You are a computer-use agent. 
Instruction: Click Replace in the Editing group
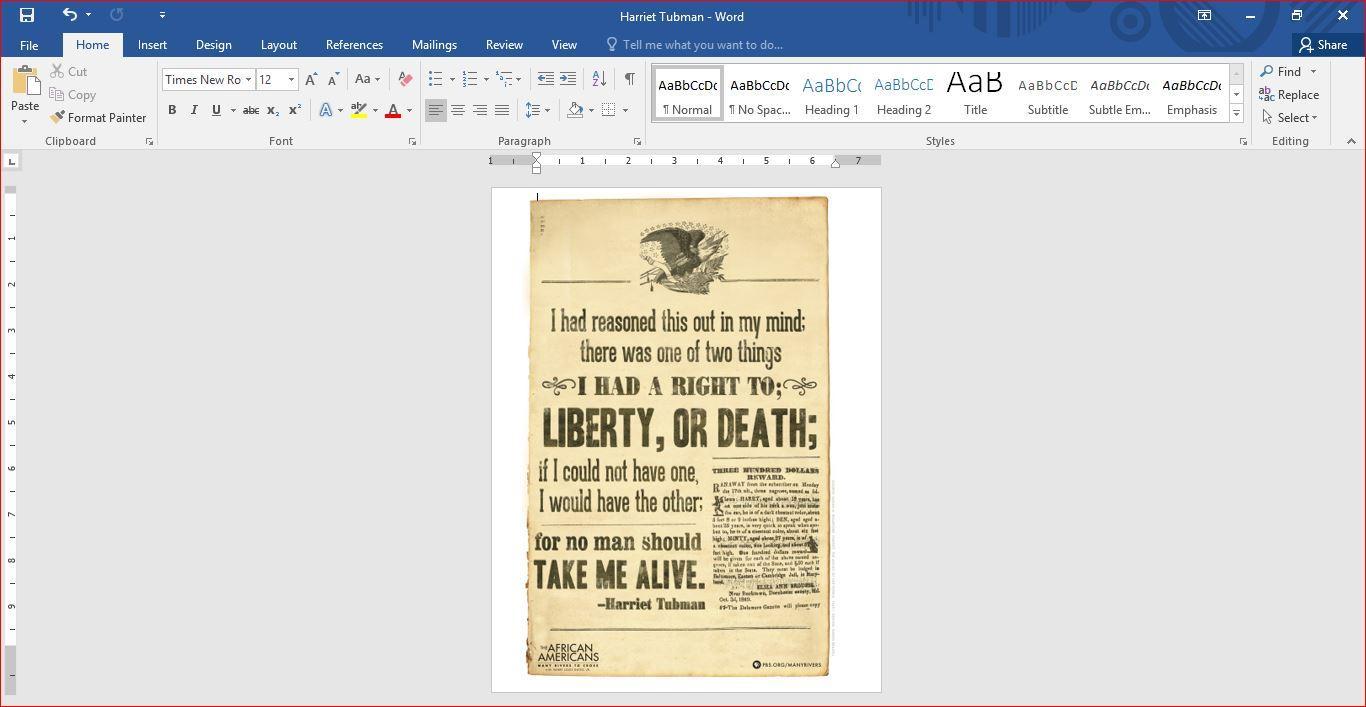[x=1289, y=95]
